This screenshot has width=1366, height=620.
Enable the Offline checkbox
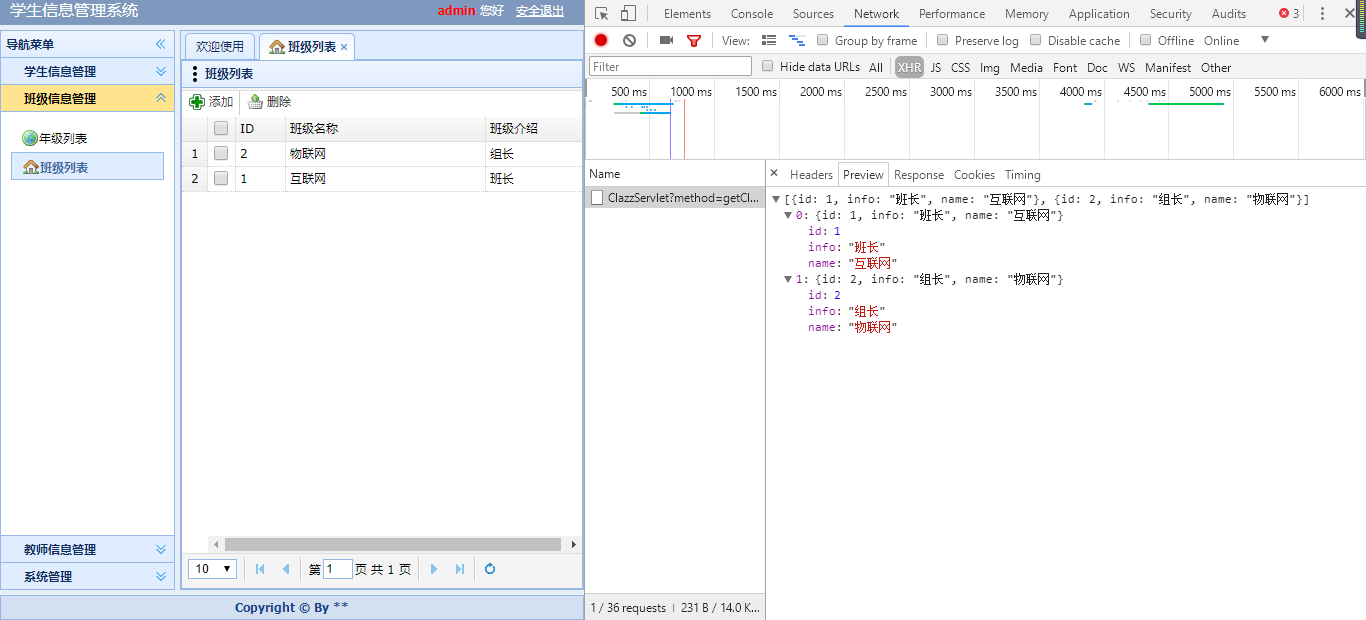1145,40
